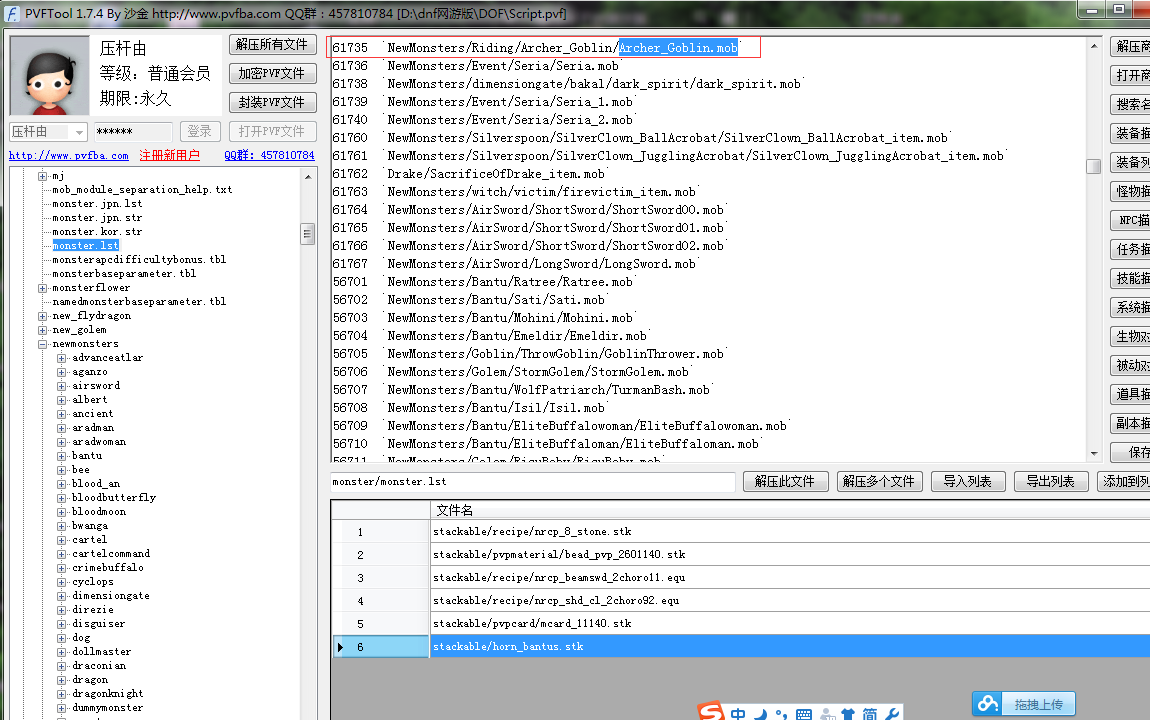Toggle Sogou Chinese/English mode icon

(738, 714)
